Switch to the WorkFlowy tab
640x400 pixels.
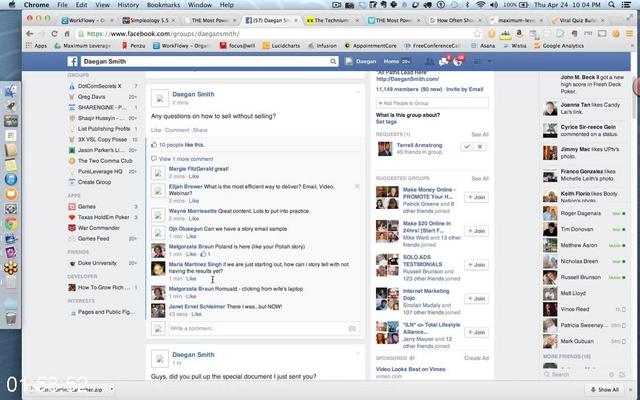tap(87, 20)
